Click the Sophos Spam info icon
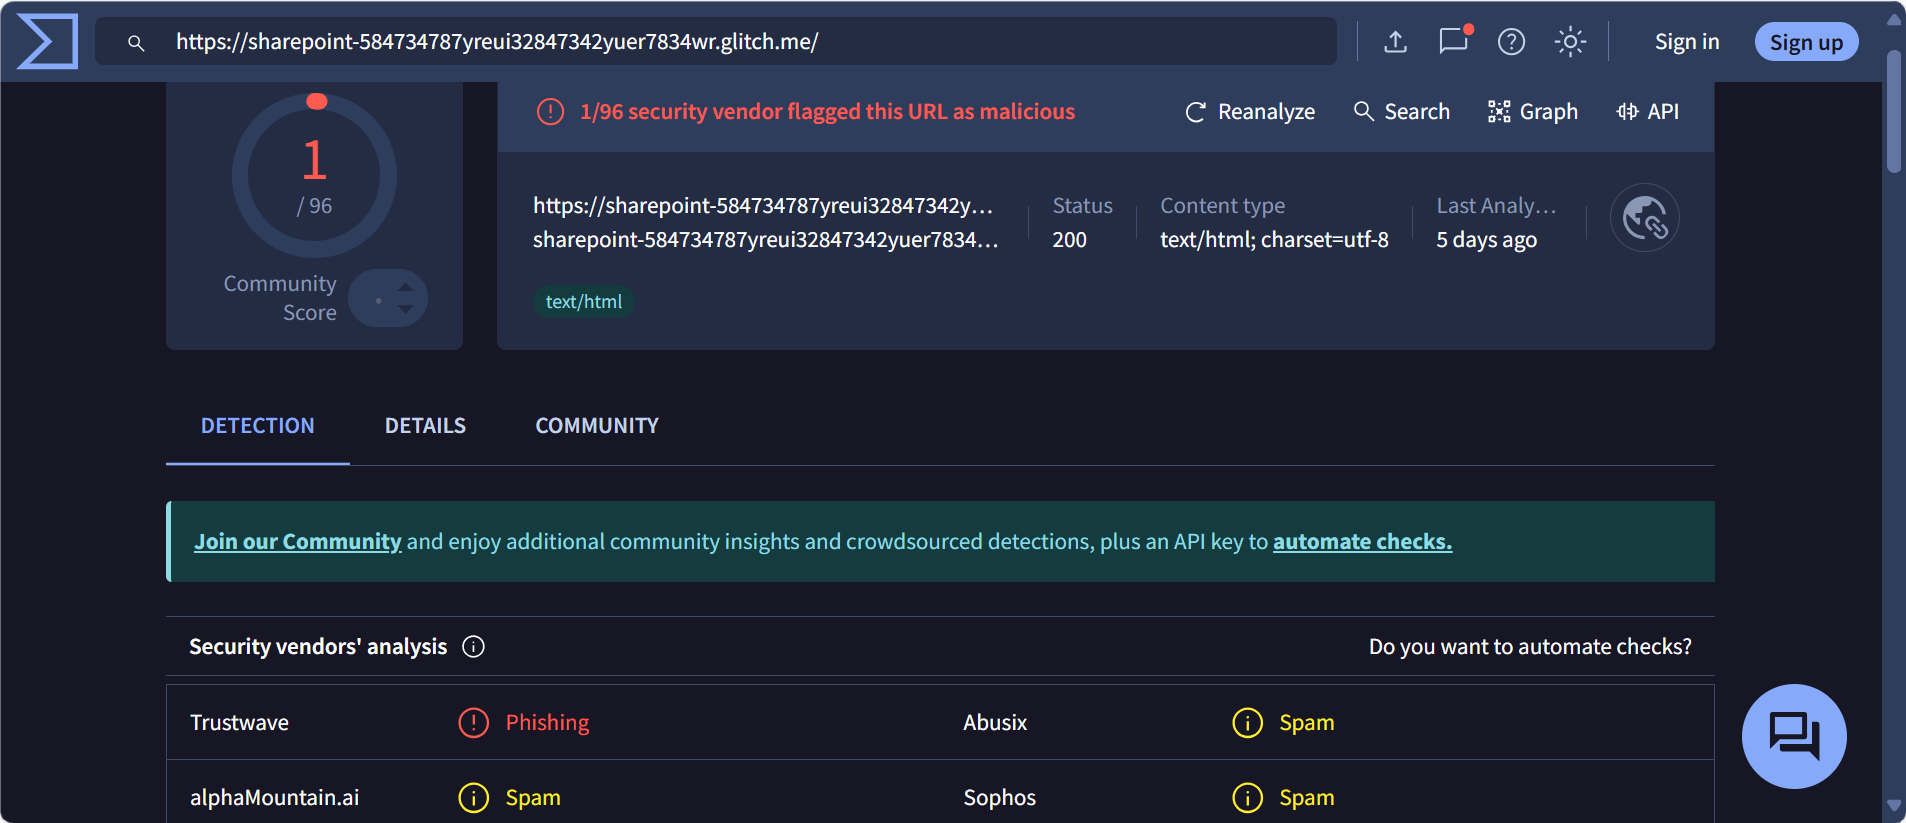Screen dimensions: 1906x823 (x=1248, y=798)
